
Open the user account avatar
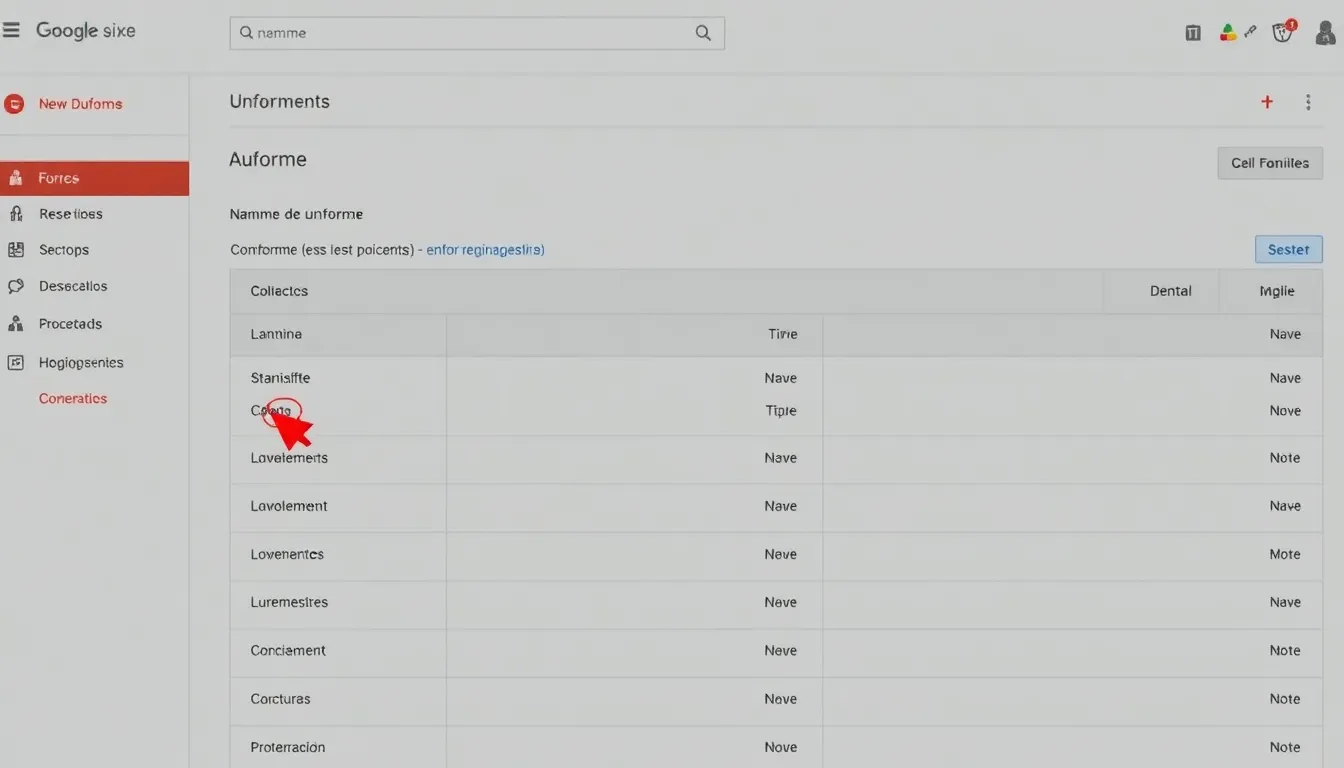[1326, 32]
